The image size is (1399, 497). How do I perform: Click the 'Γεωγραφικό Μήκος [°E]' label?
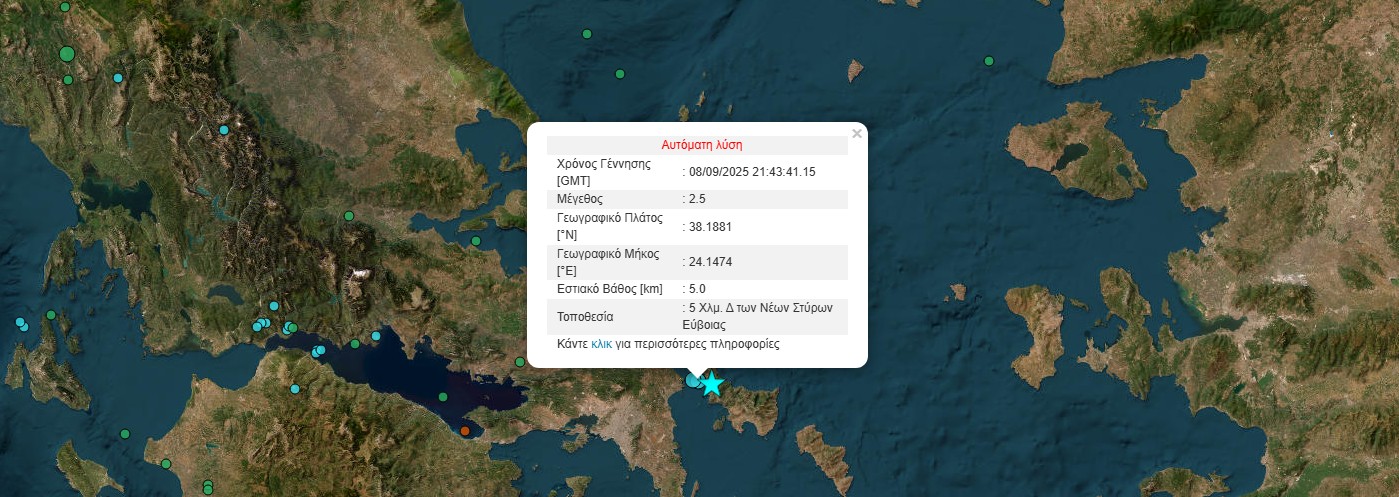point(608,262)
